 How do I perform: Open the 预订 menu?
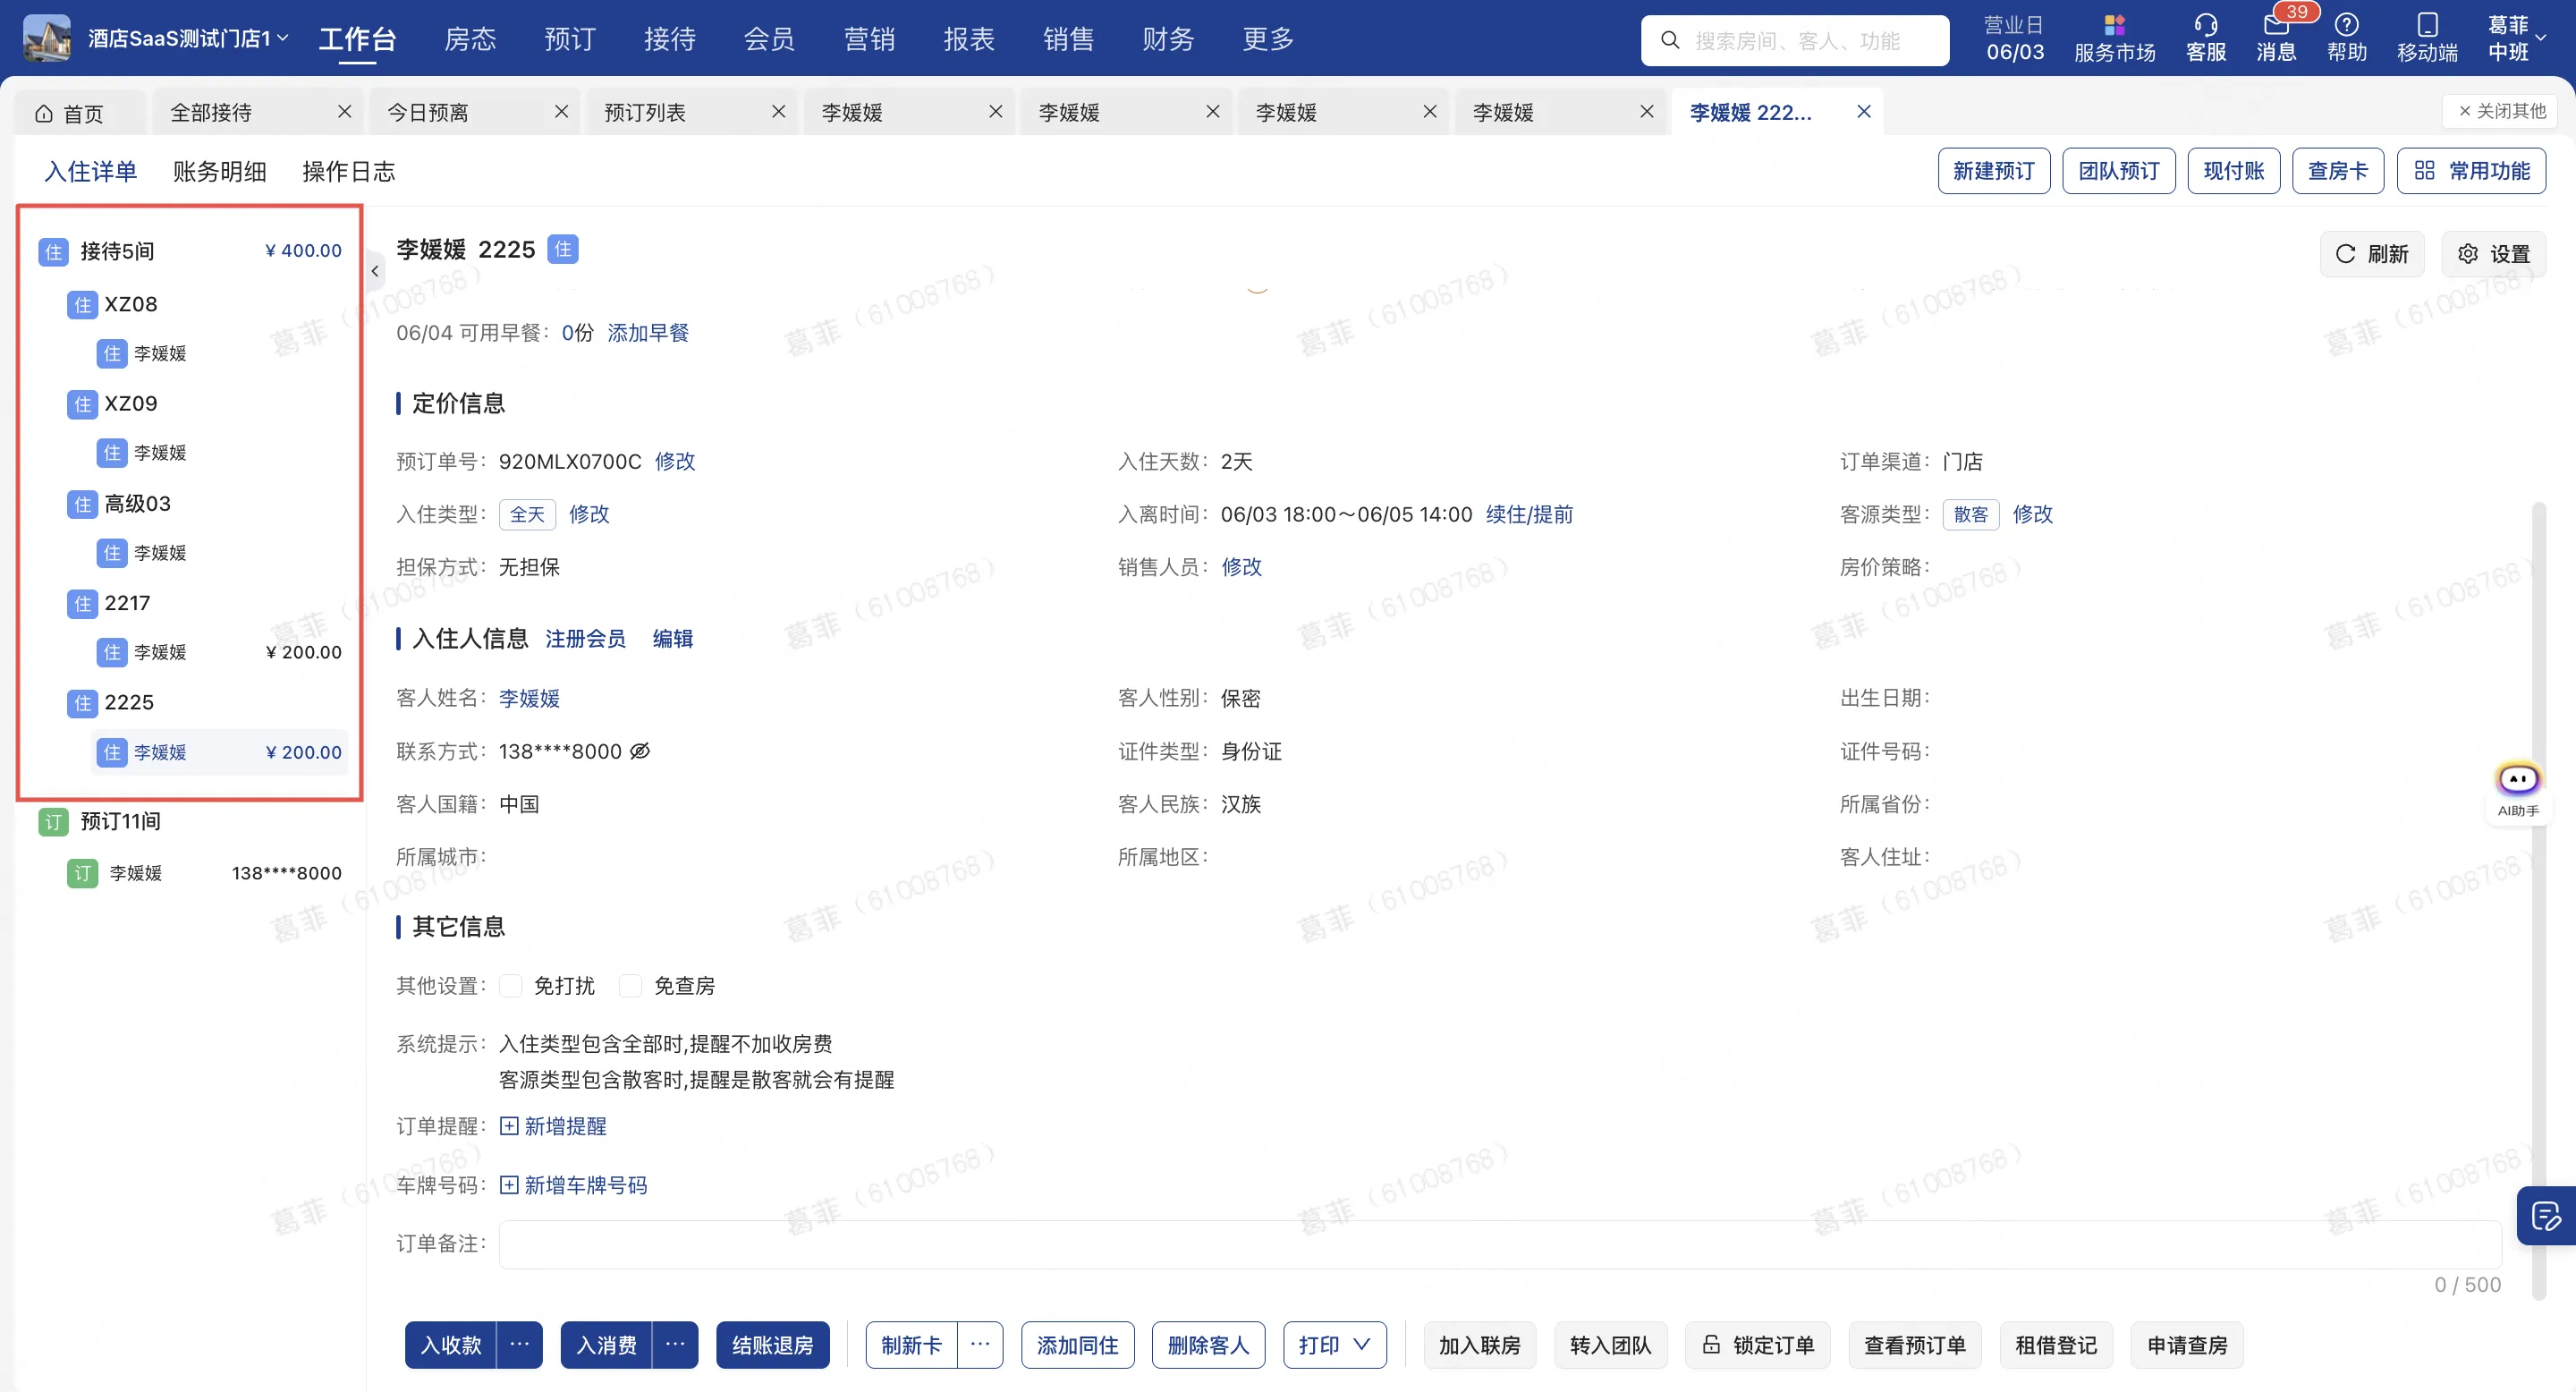570,39
